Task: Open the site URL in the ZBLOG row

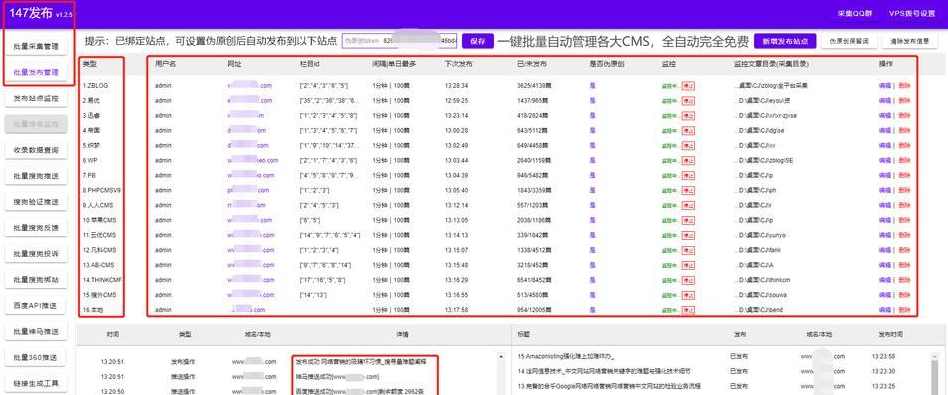Action: pyautogui.click(x=250, y=86)
